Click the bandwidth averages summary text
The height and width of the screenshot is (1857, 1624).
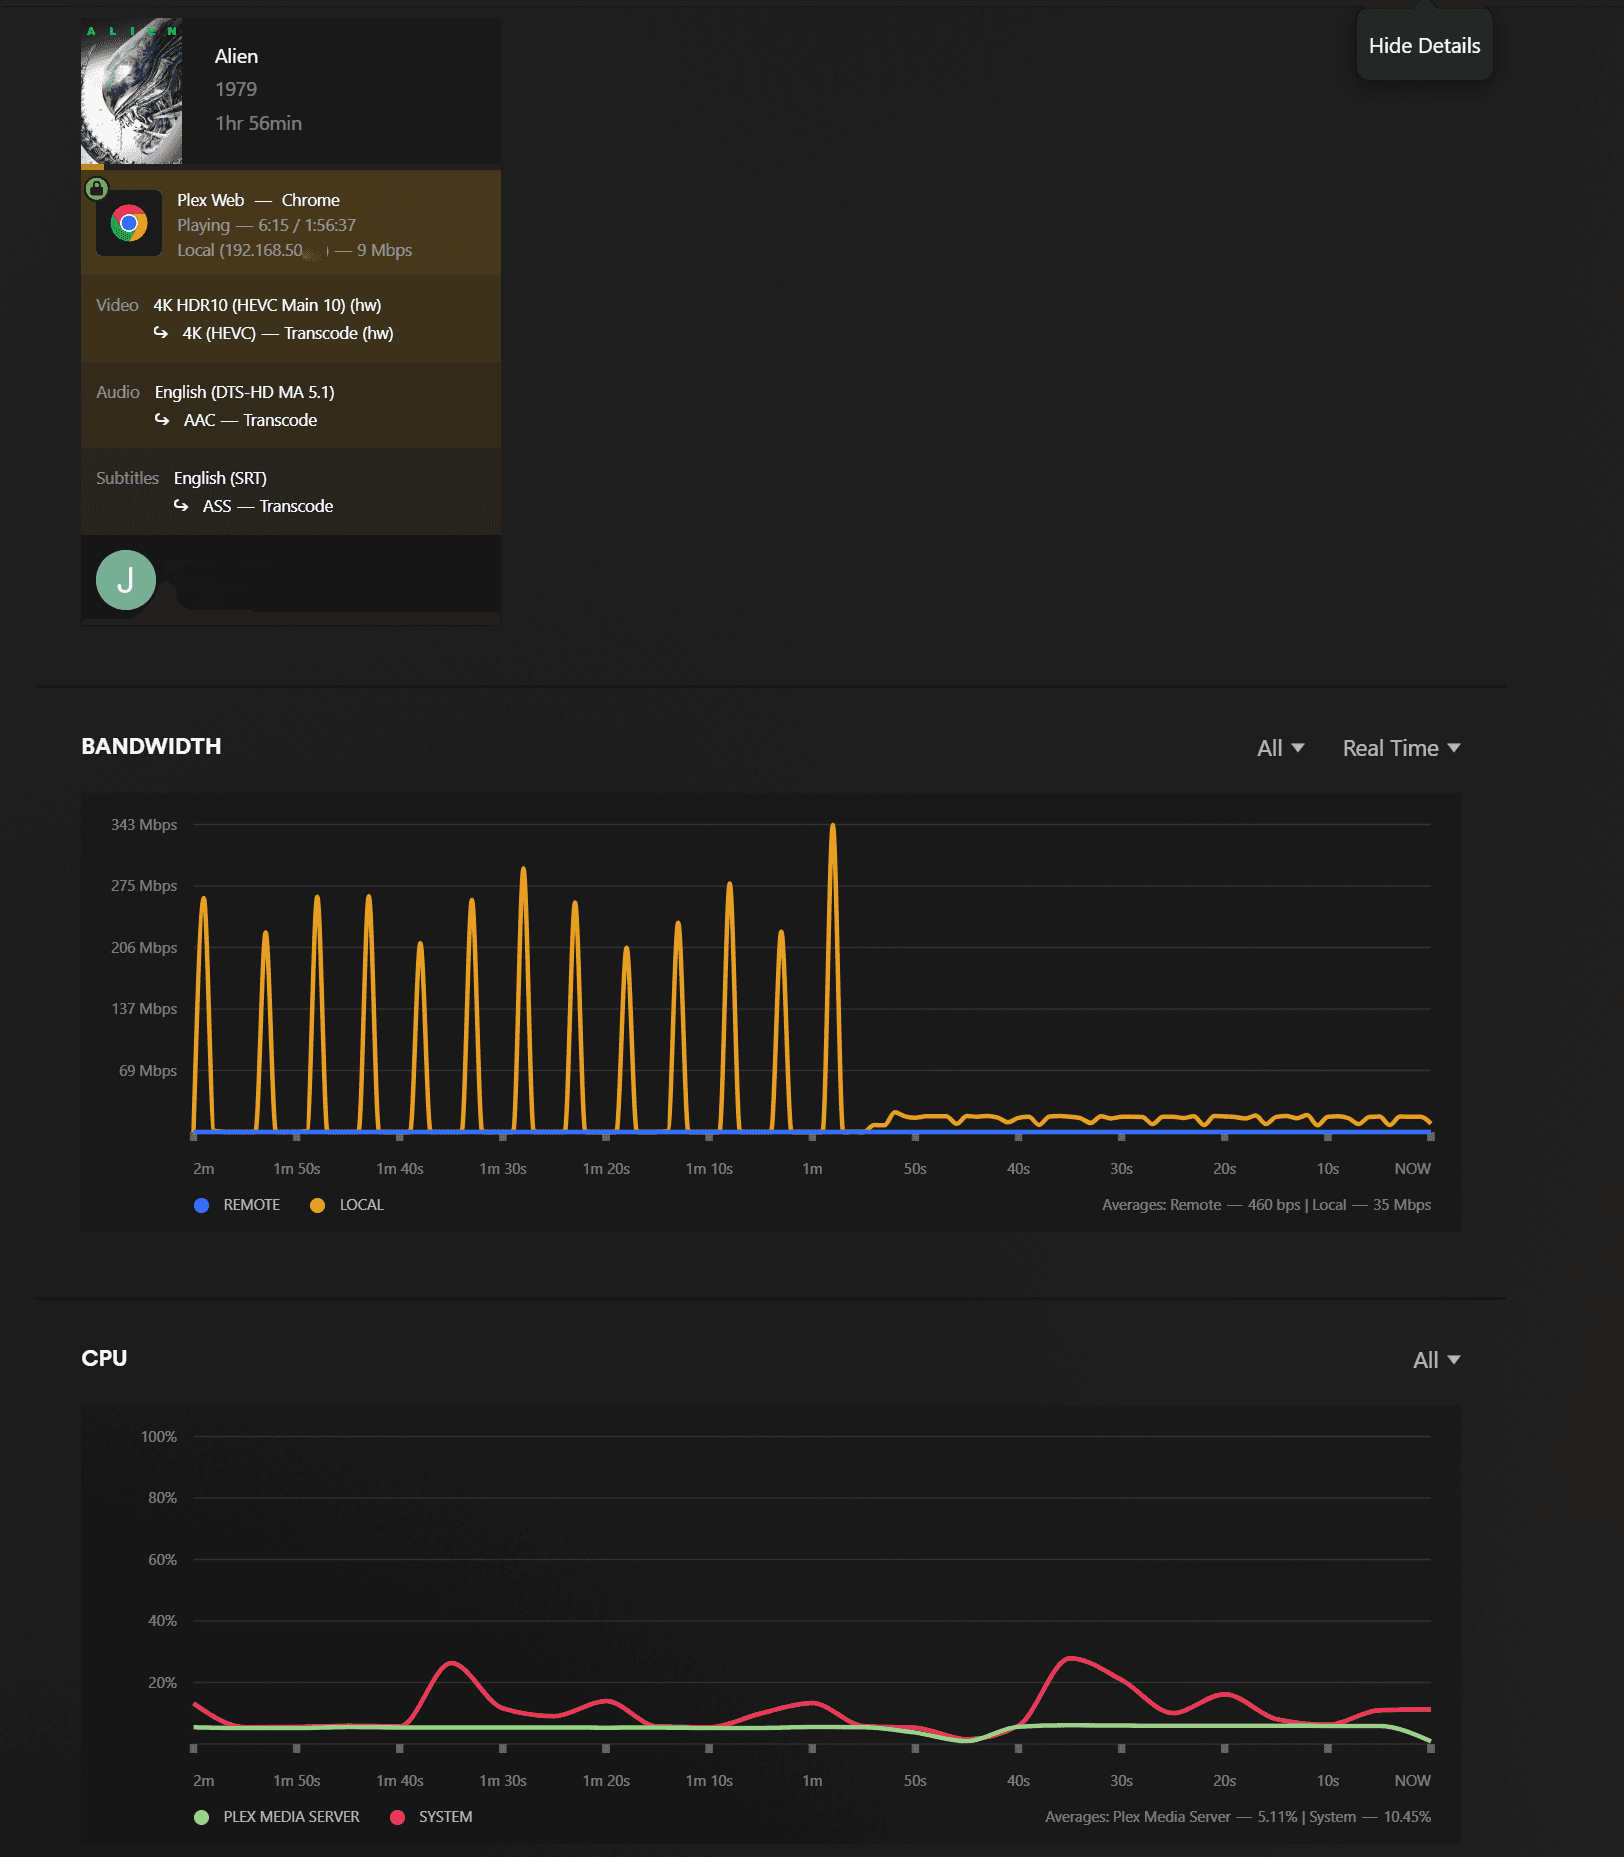[1266, 1205]
